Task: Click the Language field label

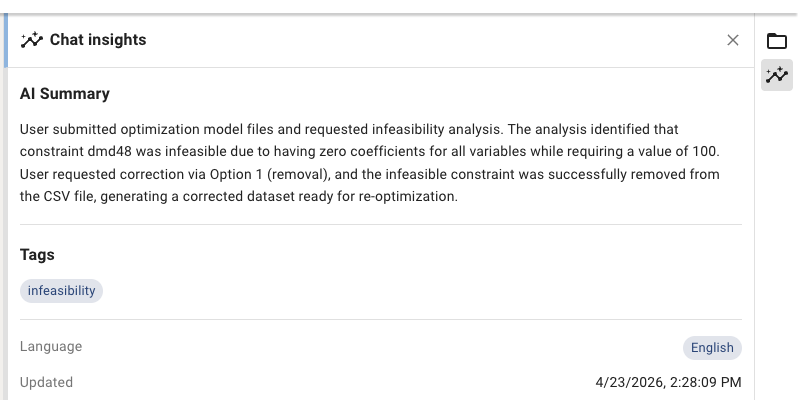Action: point(51,347)
